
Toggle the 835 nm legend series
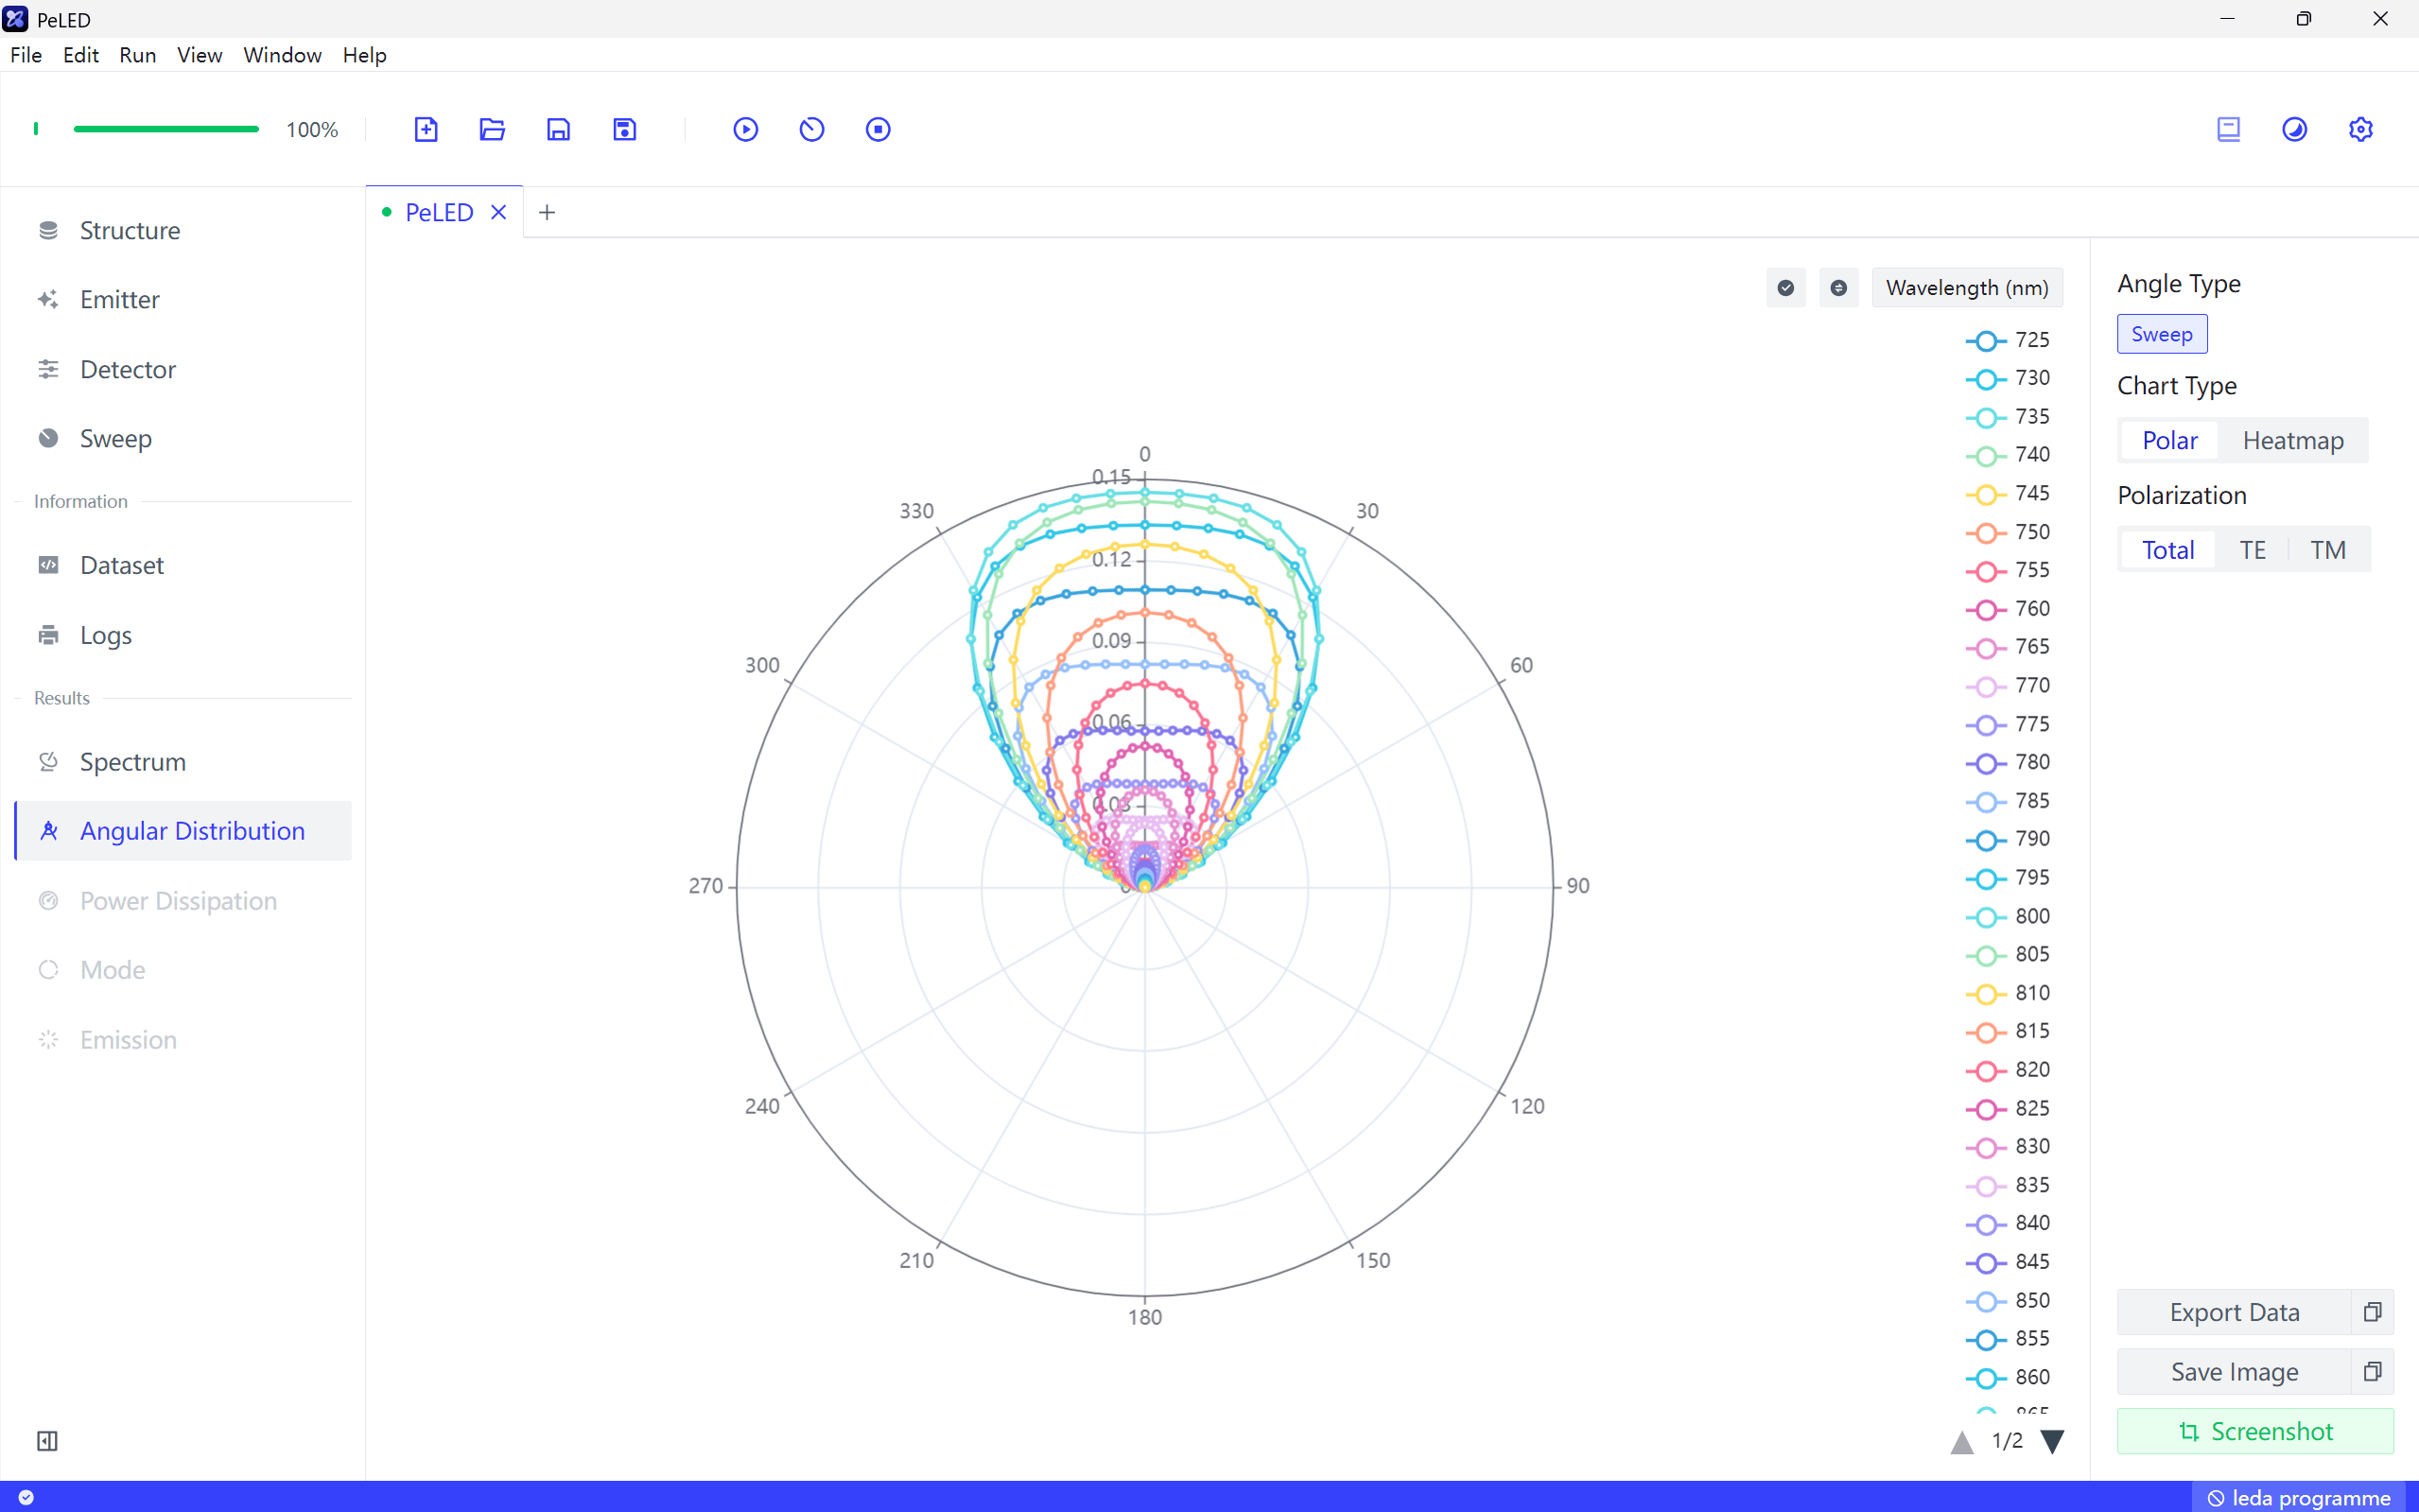2008,1185
